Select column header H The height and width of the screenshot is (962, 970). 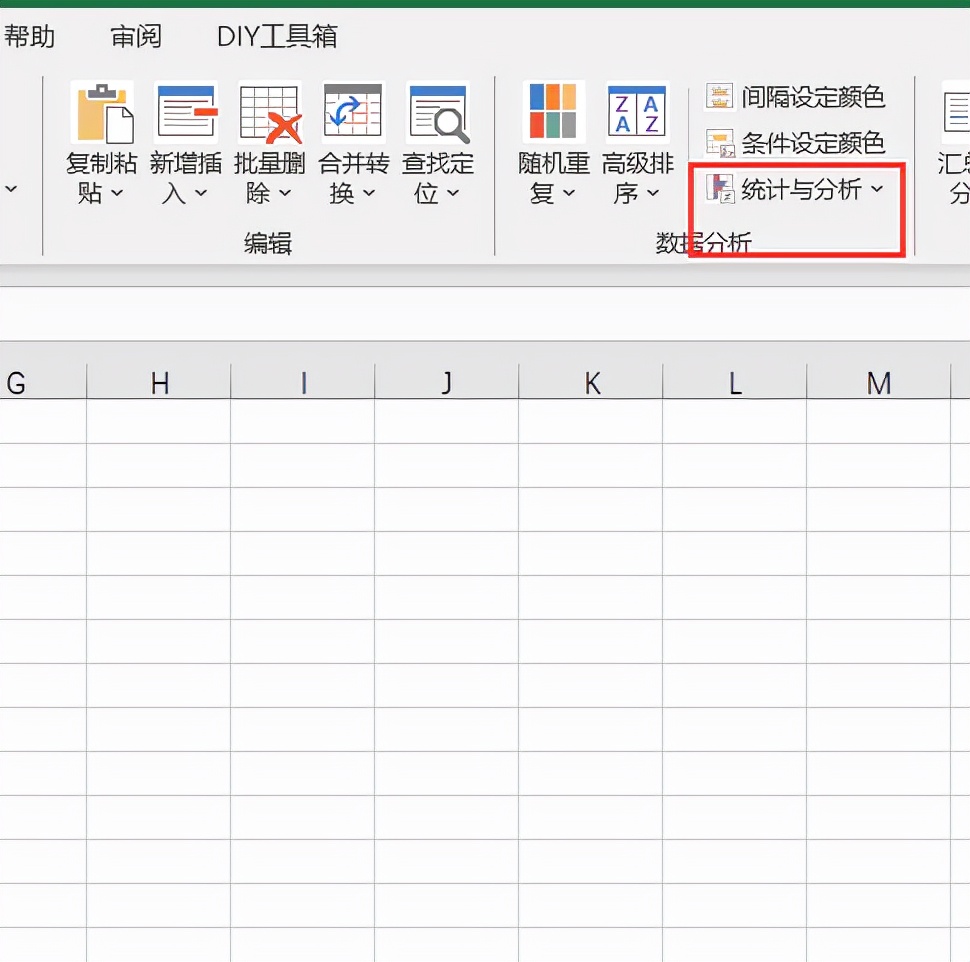158,382
